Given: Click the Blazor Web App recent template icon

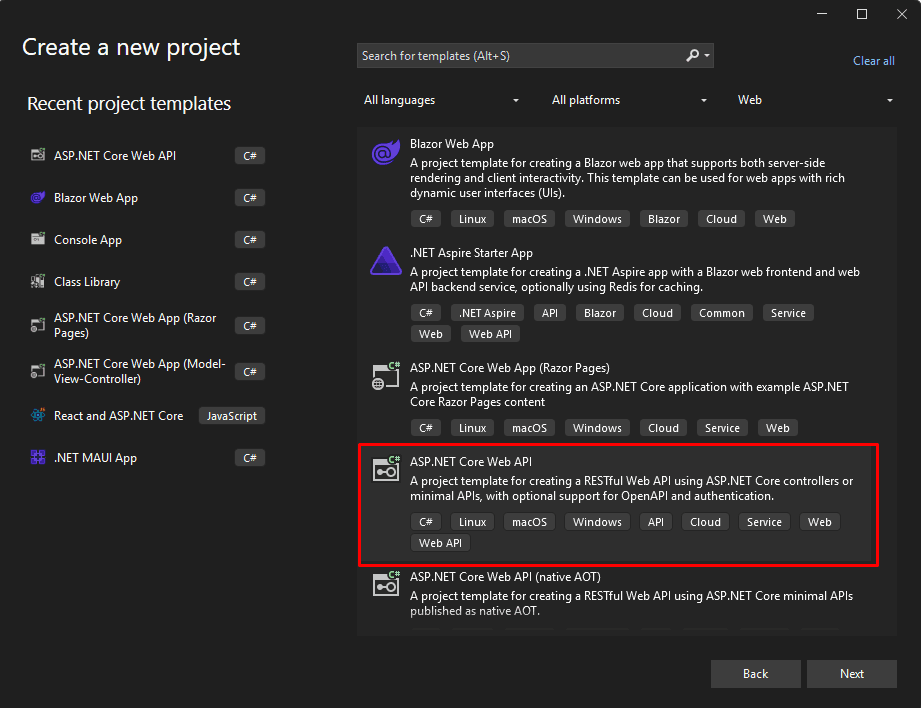Looking at the screenshot, I should point(38,197).
